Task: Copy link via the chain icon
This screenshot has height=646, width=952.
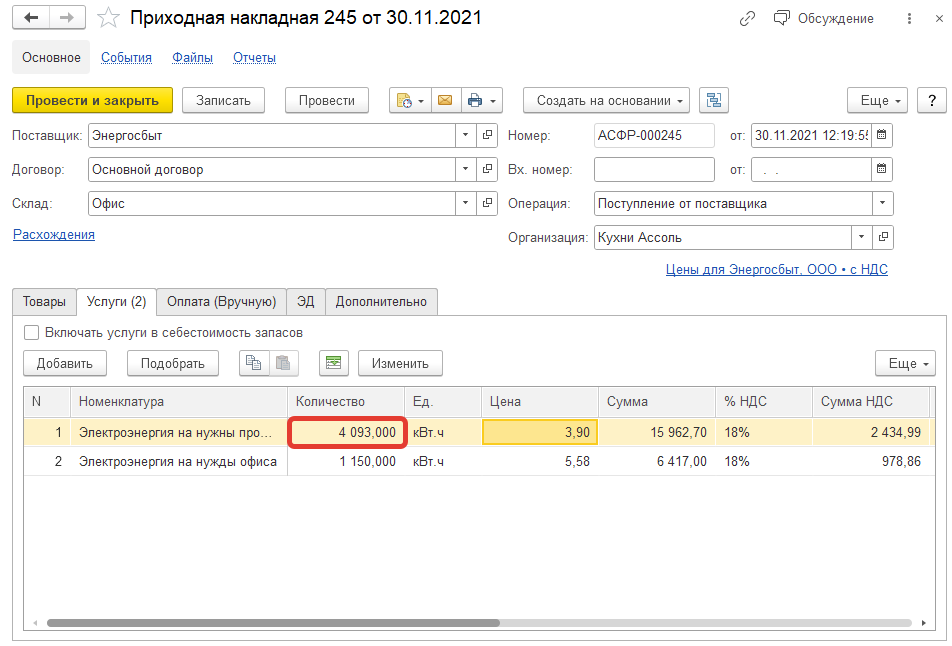Action: pos(747,19)
